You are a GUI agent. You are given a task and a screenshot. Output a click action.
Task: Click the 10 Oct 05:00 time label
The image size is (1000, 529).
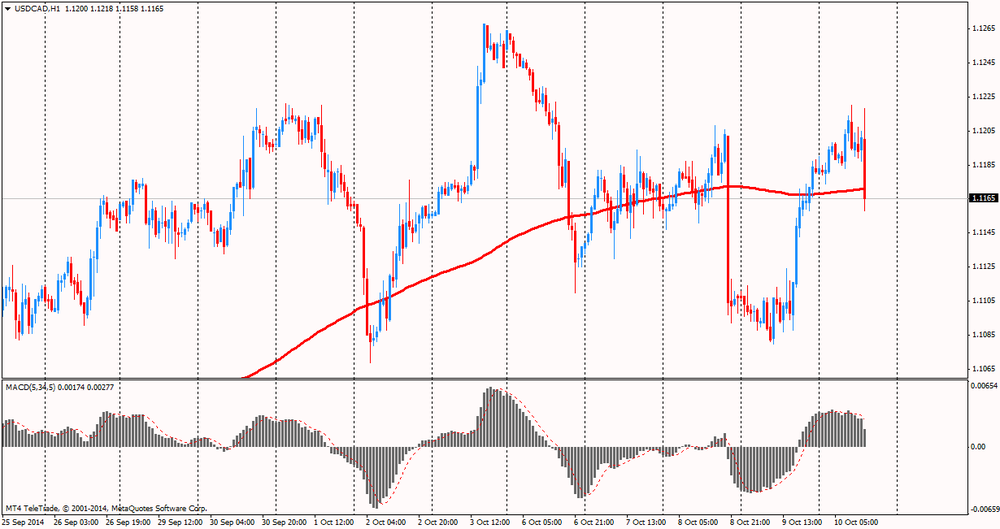(857, 521)
